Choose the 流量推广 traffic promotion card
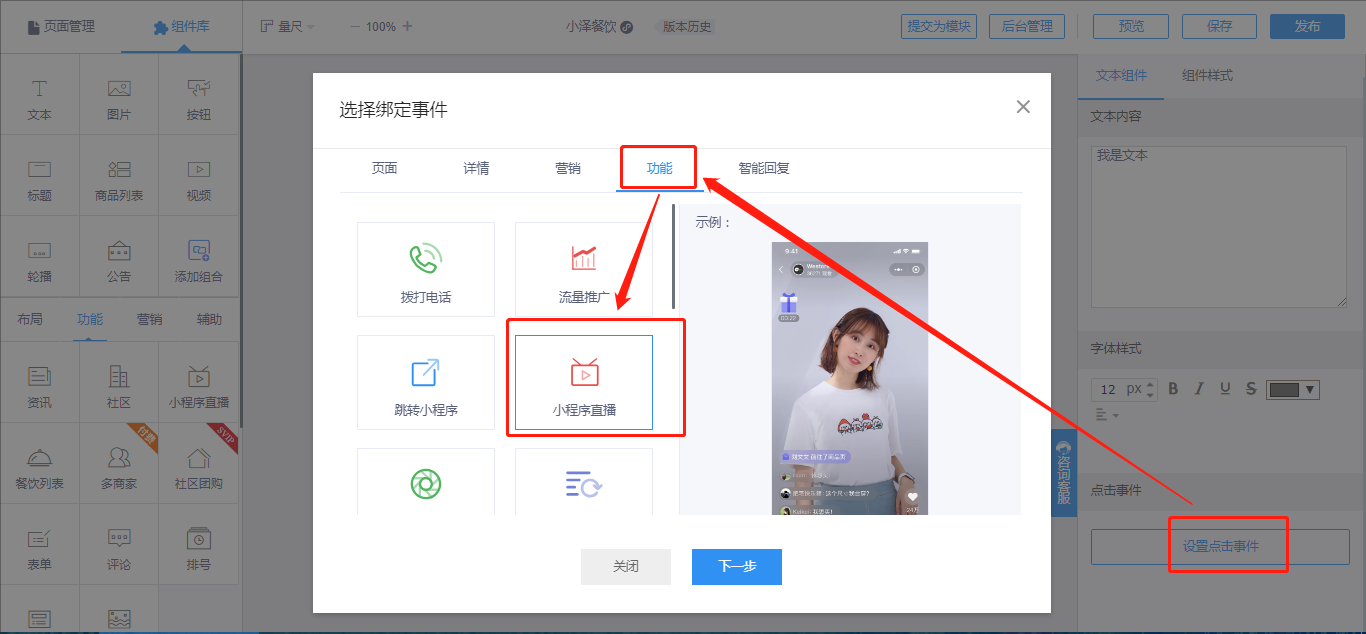The width and height of the screenshot is (1366, 634). click(583, 269)
